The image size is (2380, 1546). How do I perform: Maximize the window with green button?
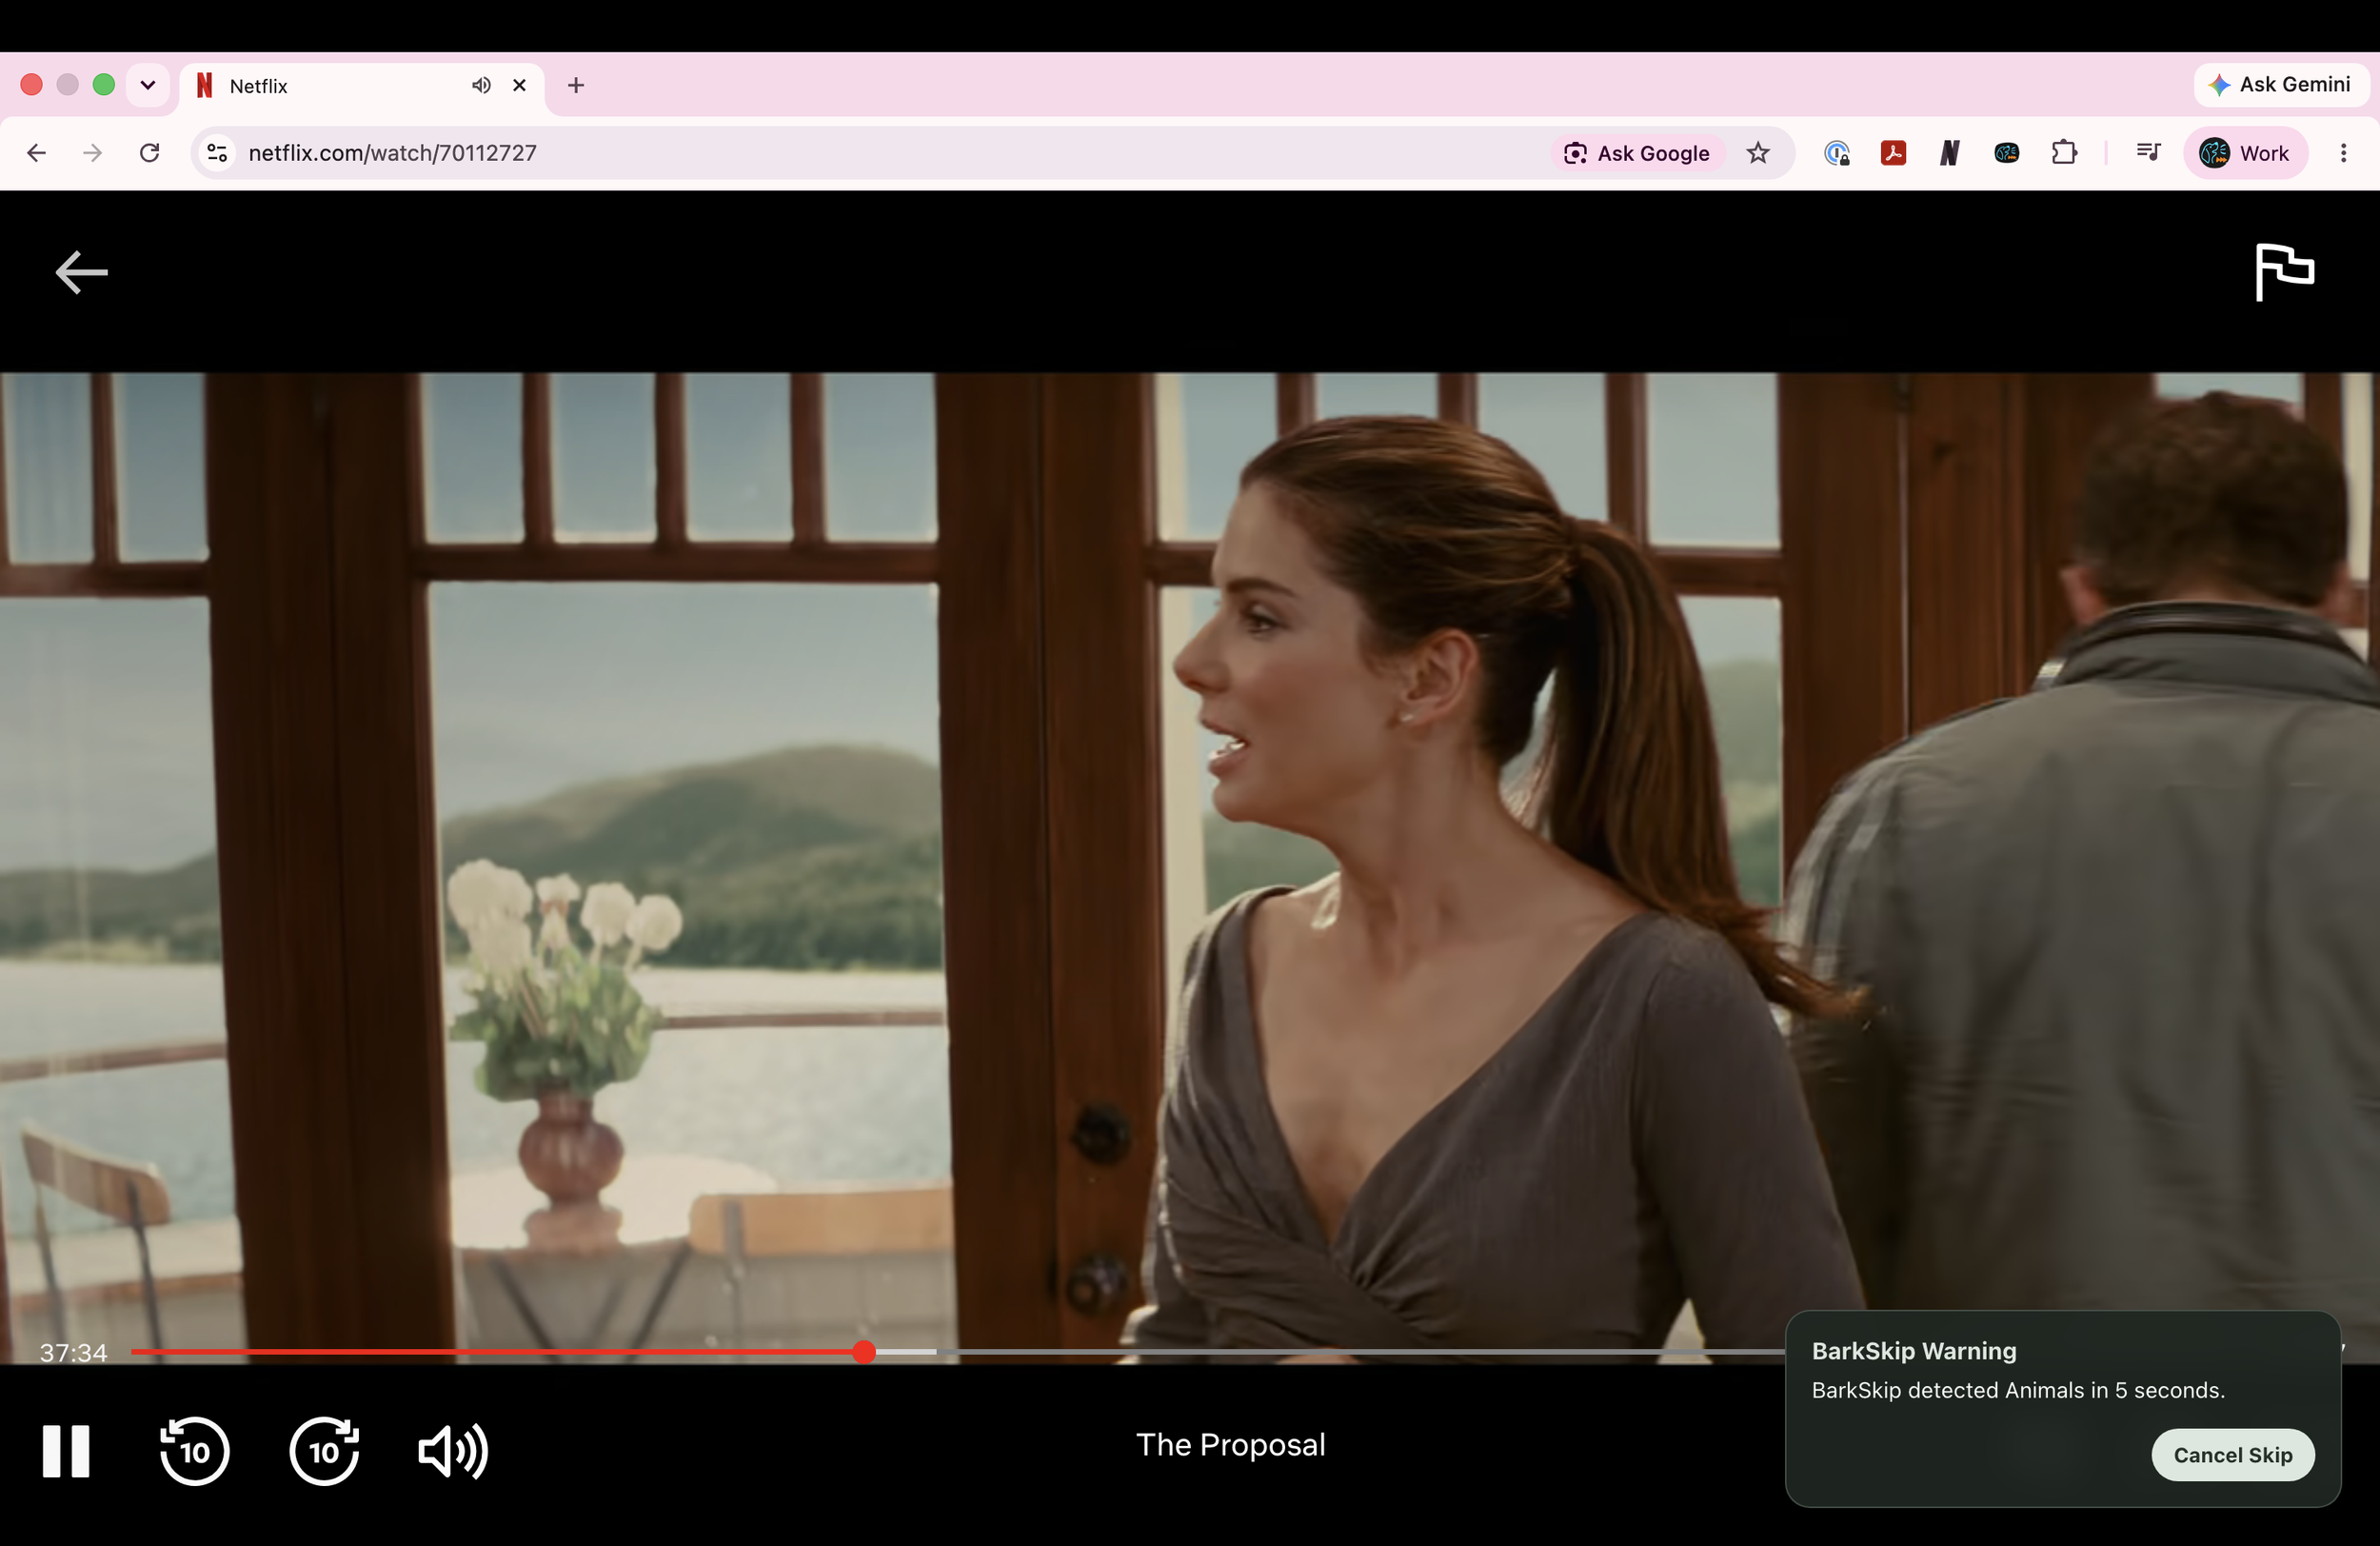click(104, 85)
